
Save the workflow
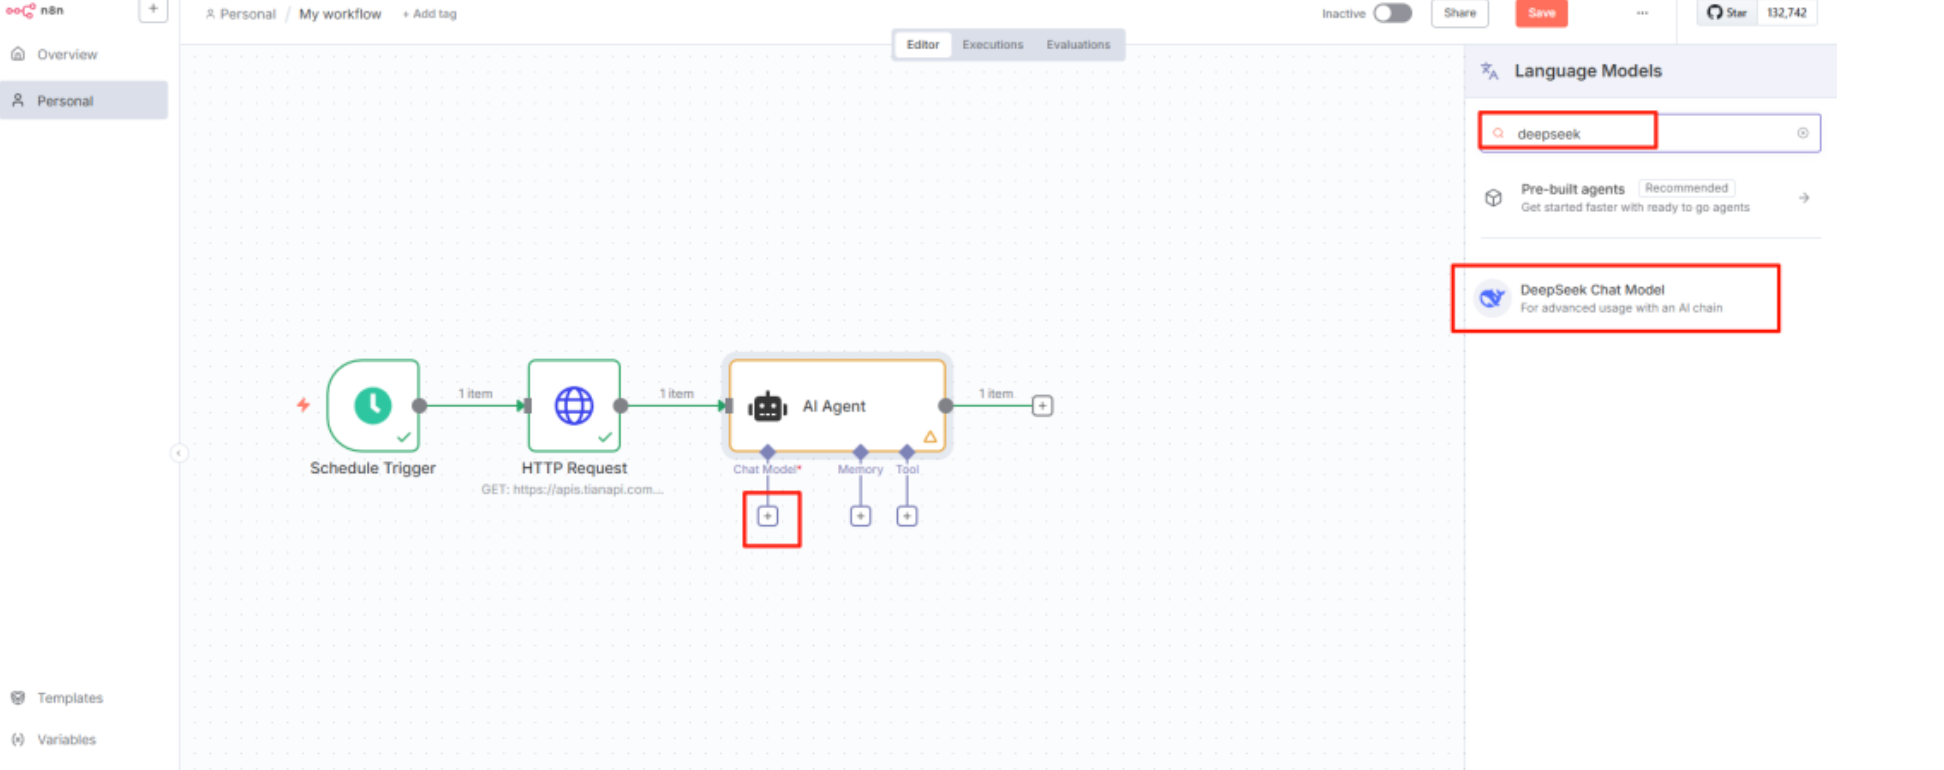(1541, 13)
